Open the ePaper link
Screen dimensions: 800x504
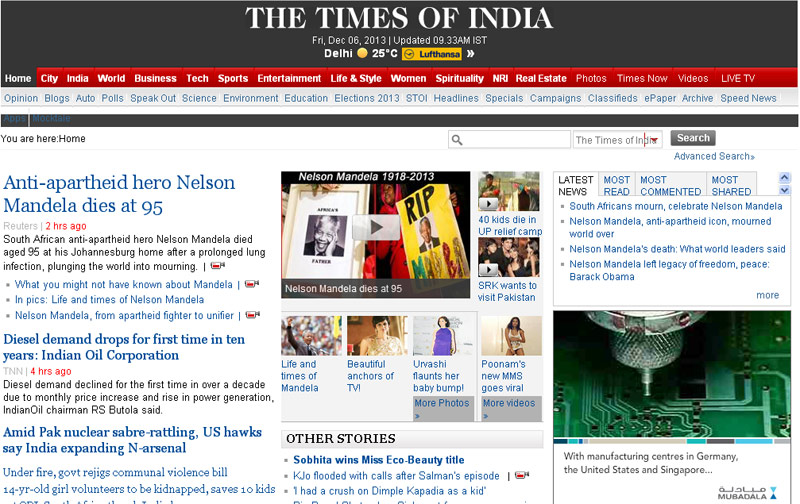[660, 98]
